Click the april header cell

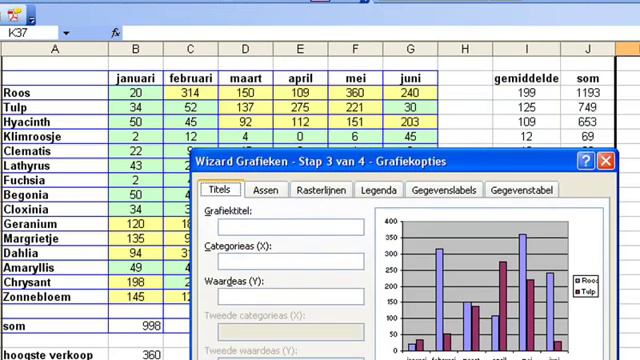coord(300,78)
